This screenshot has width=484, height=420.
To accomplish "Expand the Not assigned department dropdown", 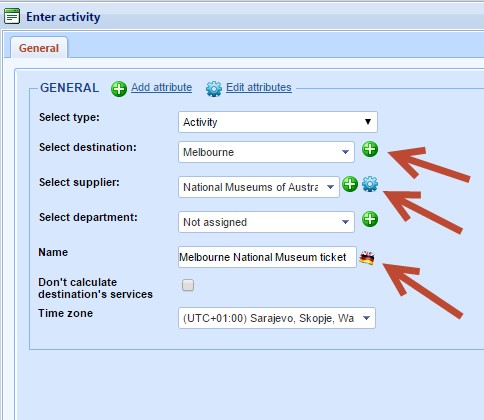I will tap(266, 222).
